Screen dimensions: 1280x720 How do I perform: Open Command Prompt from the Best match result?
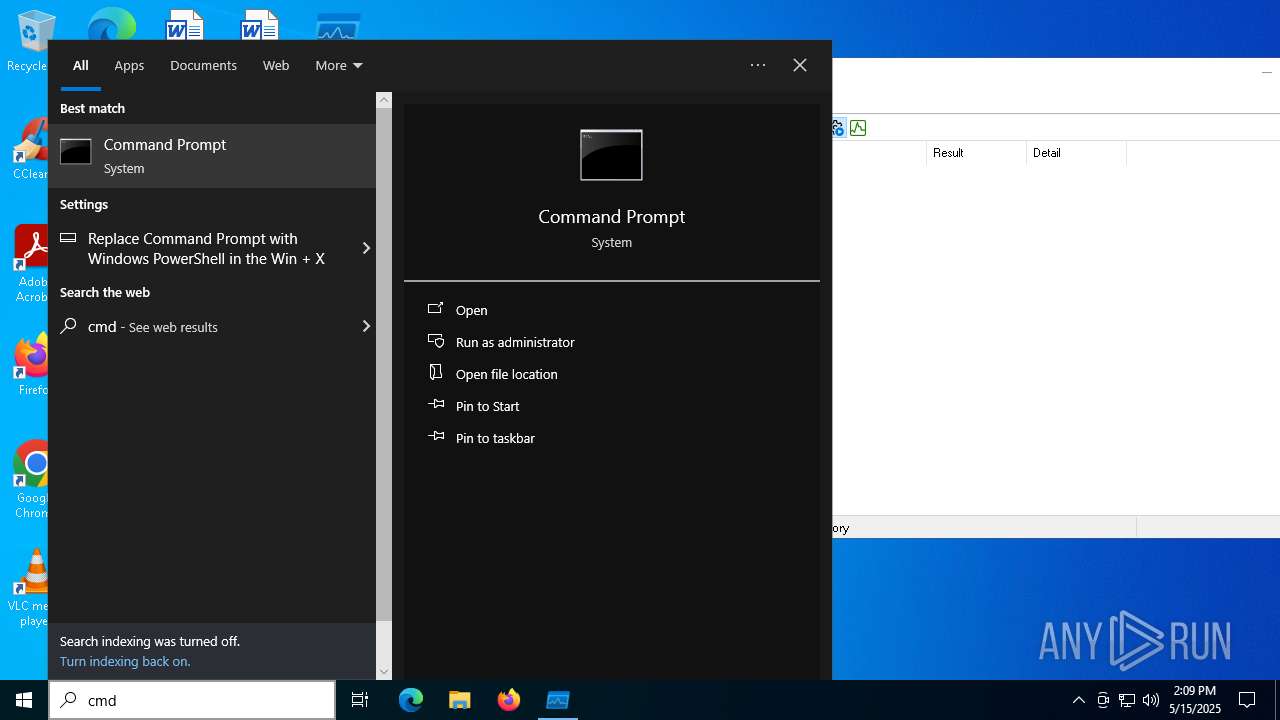click(212, 156)
